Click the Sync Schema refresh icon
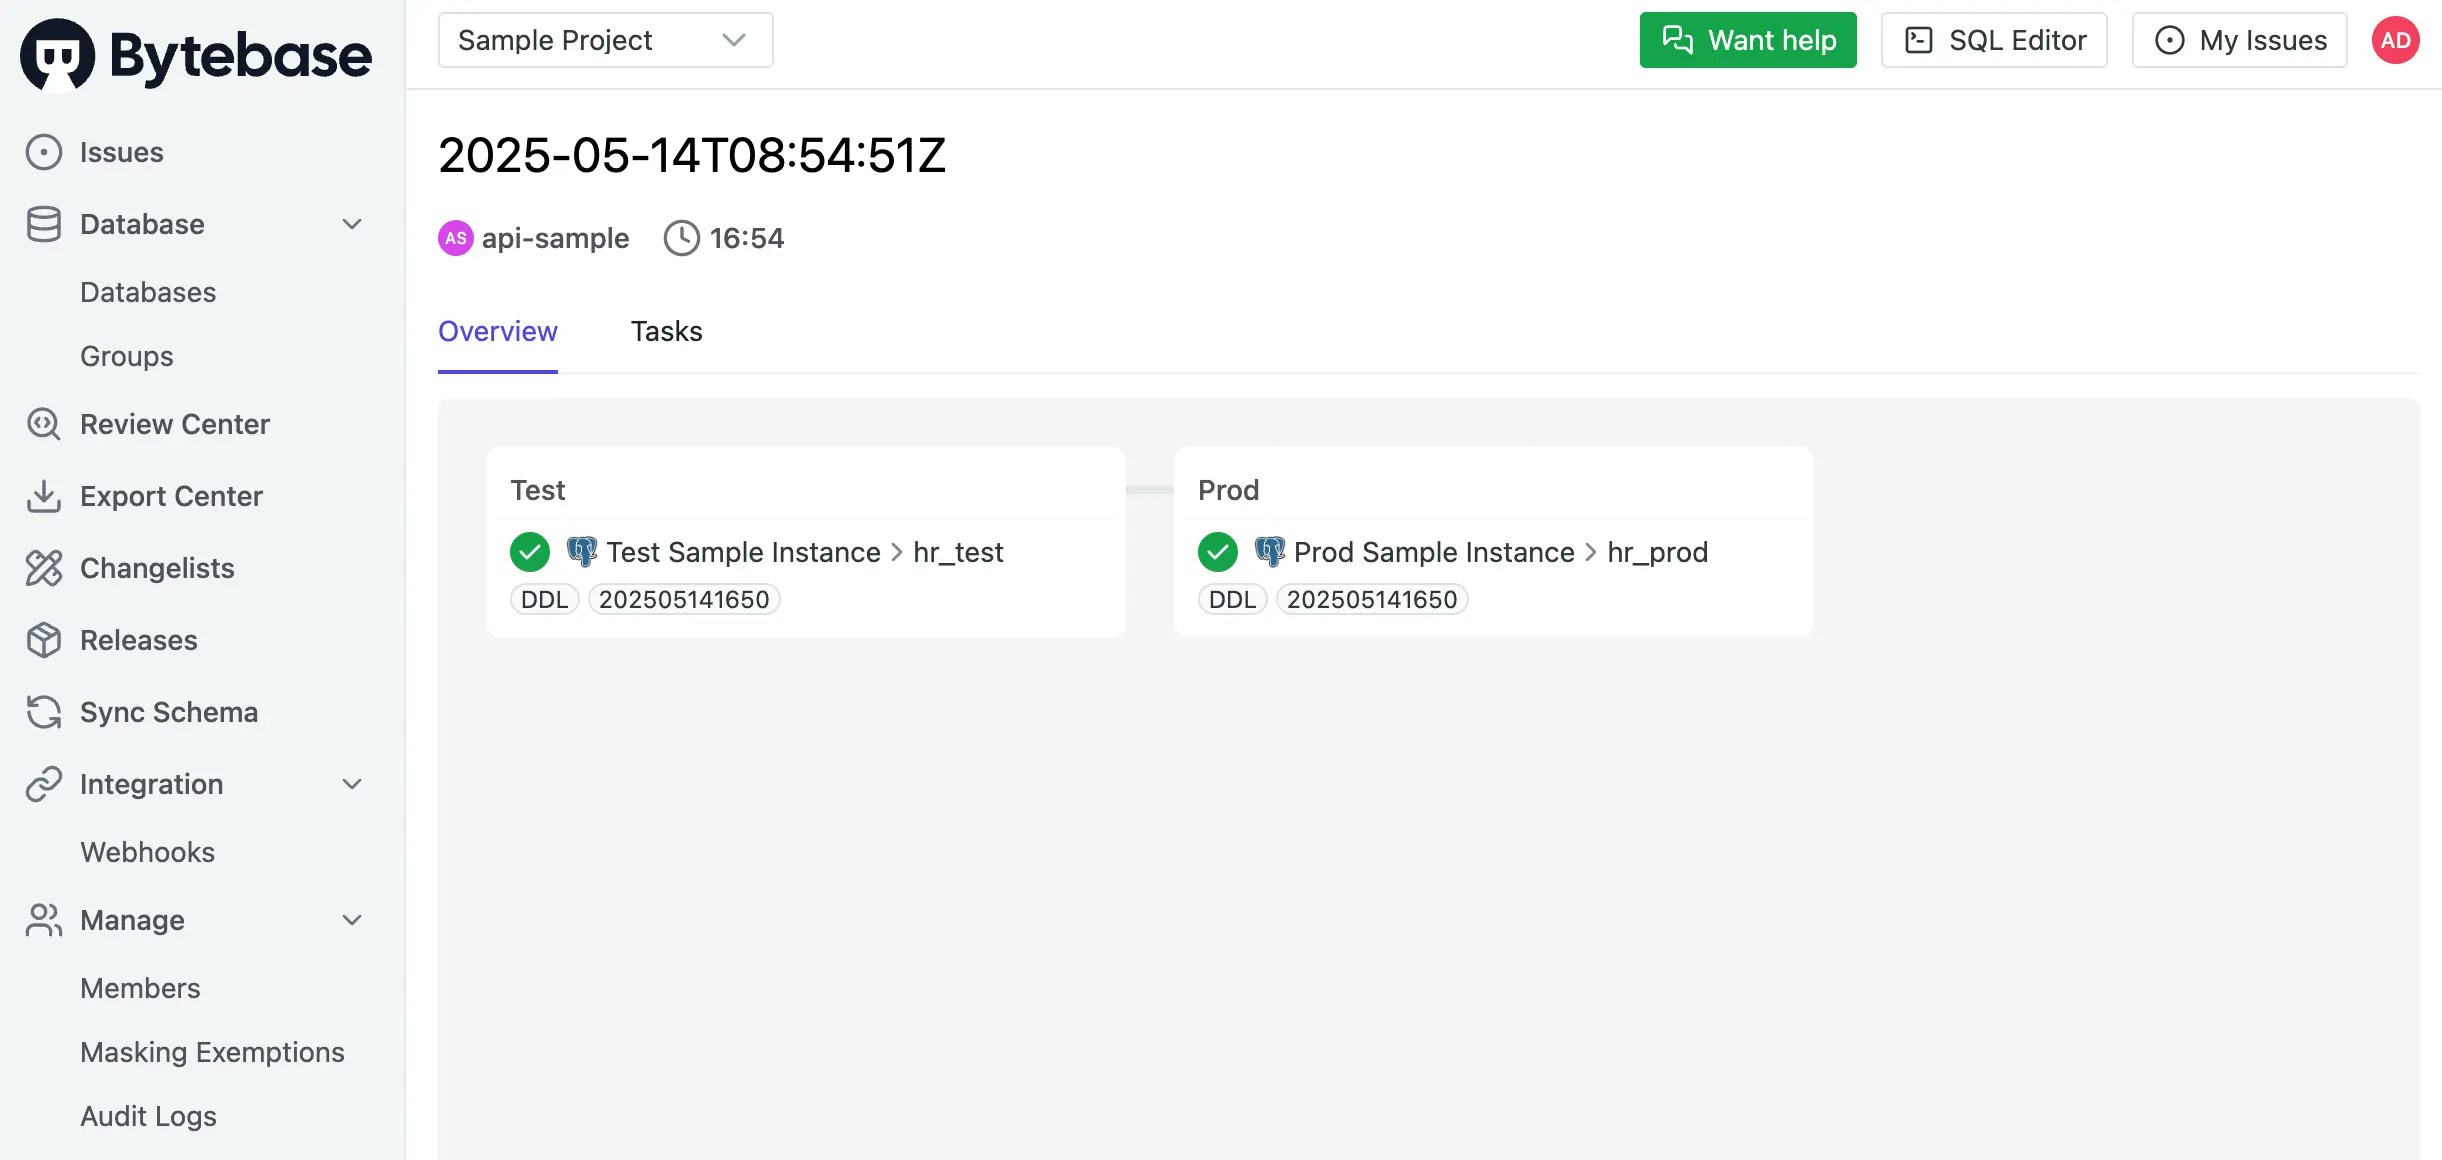 (x=44, y=712)
